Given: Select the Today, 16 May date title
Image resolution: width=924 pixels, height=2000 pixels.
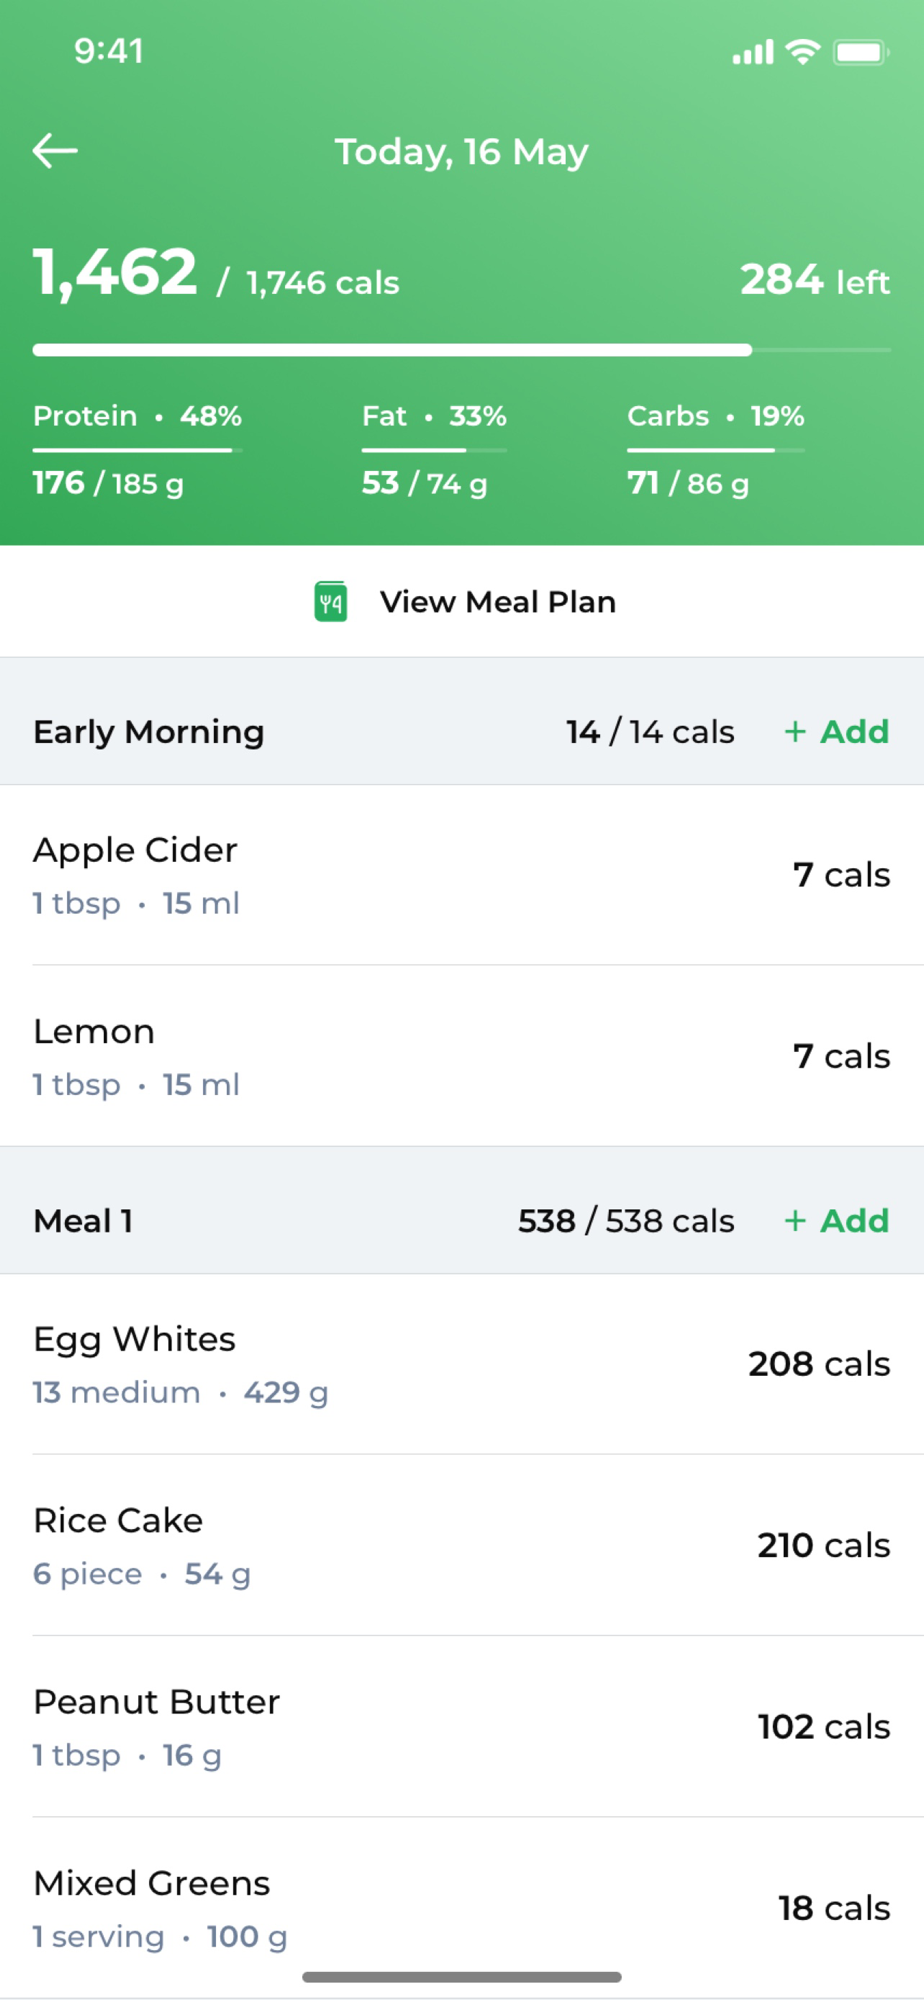Looking at the screenshot, I should (462, 152).
